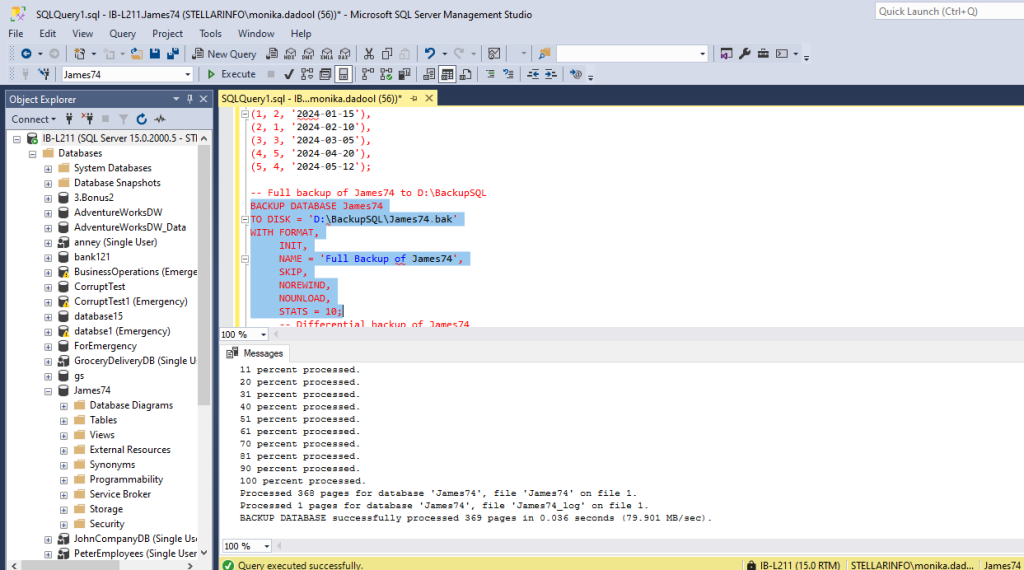
Task: Pin the Object Explorer panel
Action: [x=189, y=99]
